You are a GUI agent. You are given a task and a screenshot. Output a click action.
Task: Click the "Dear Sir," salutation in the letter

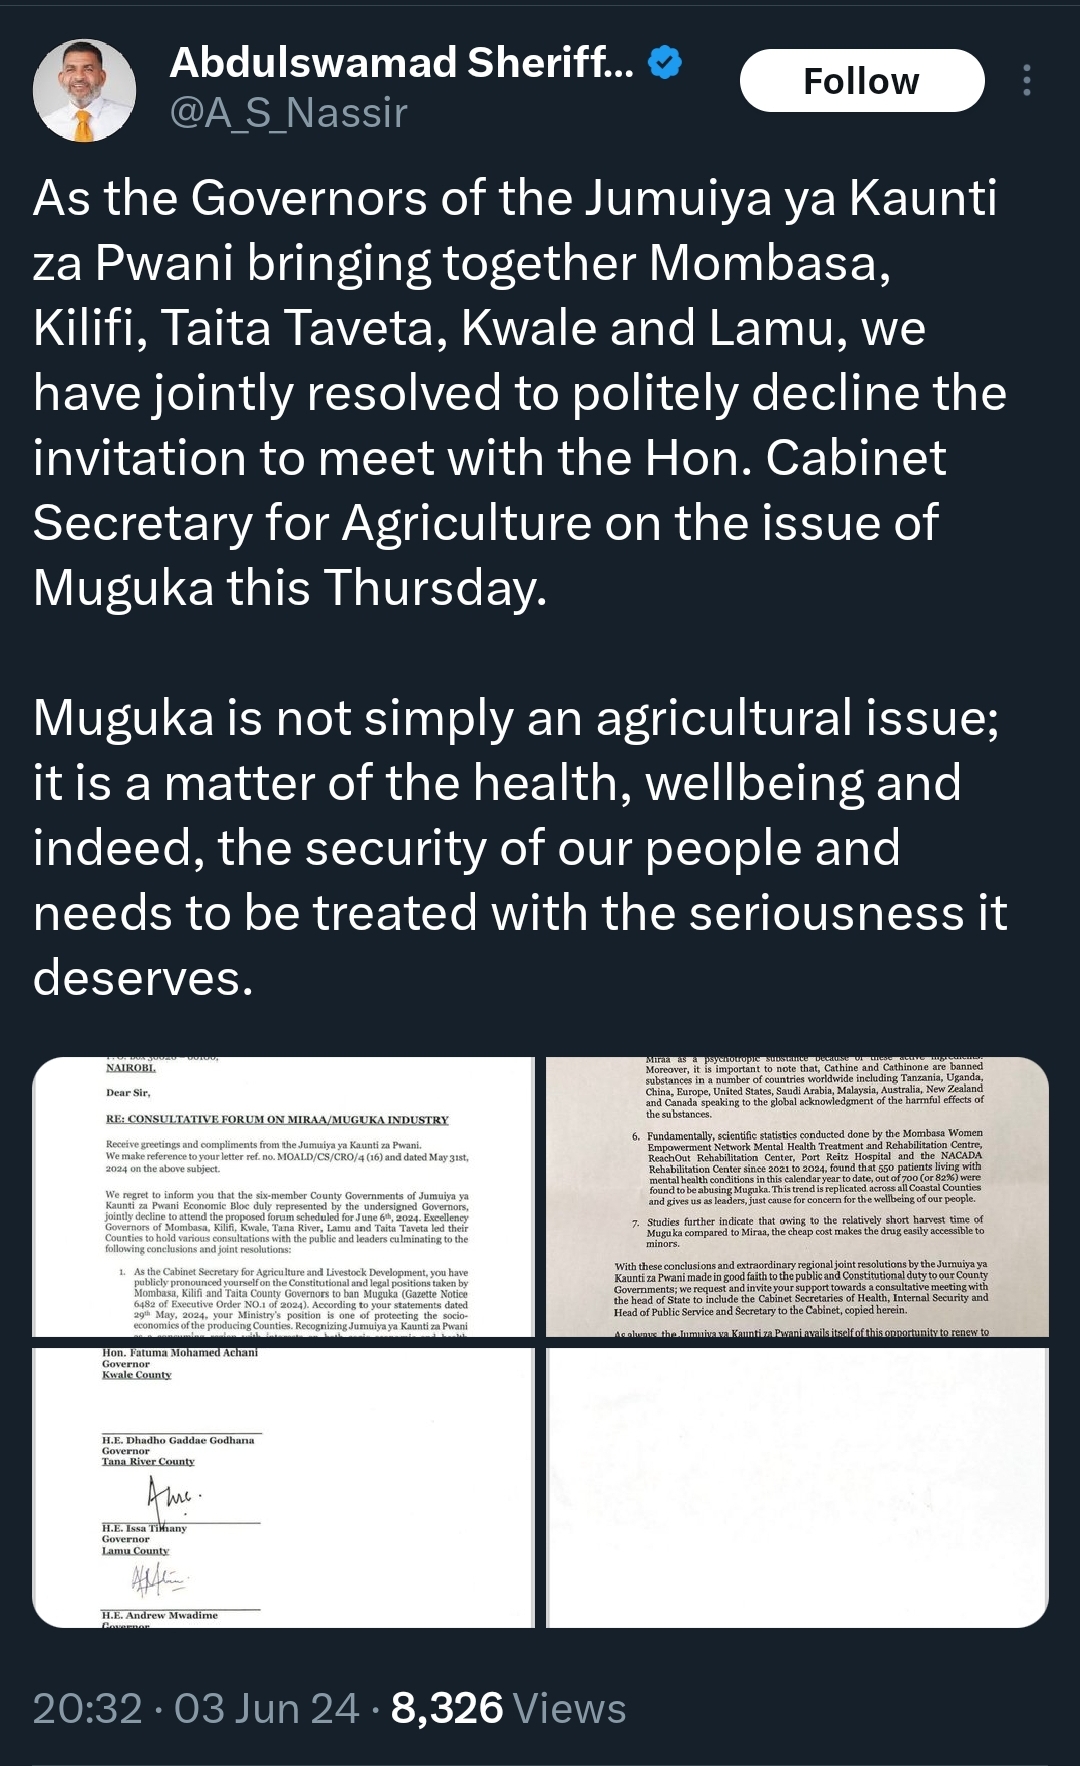tap(128, 1092)
